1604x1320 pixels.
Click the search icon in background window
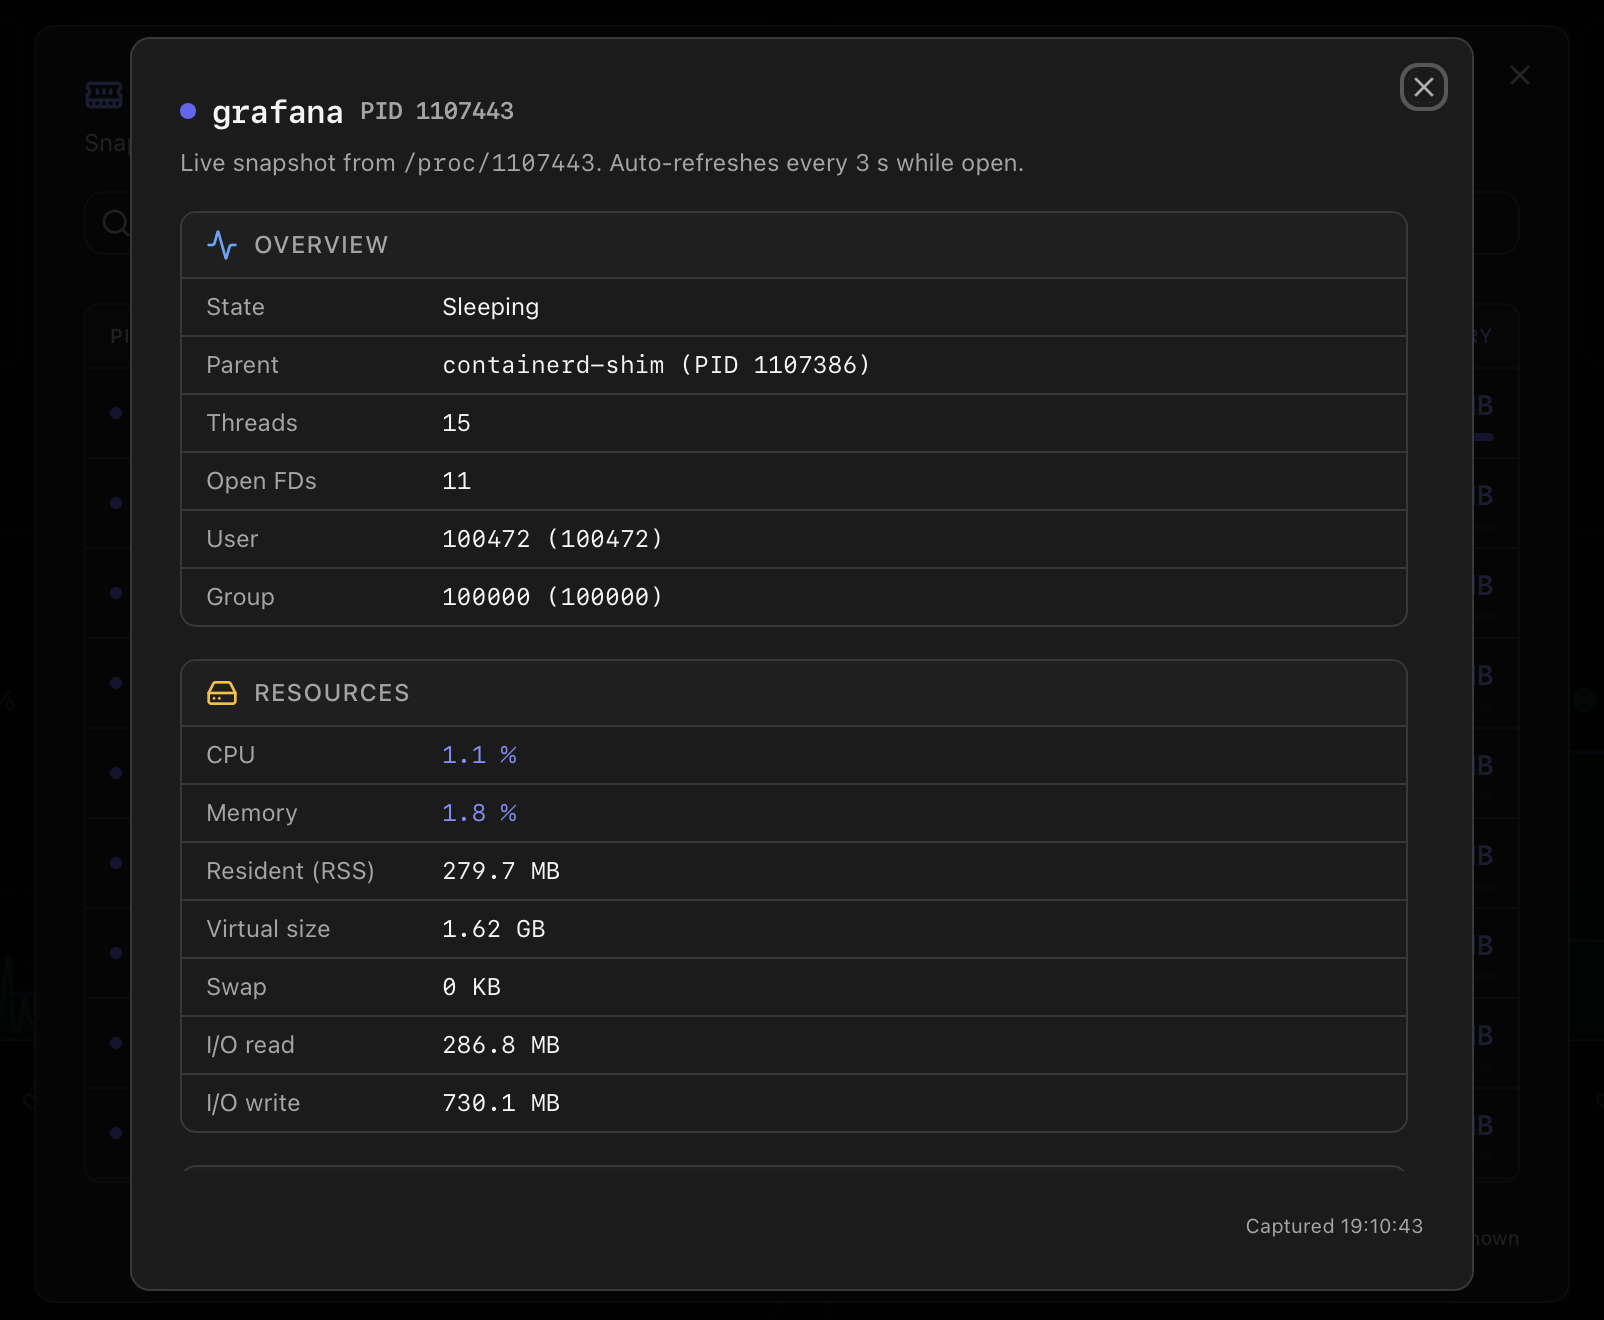115,222
